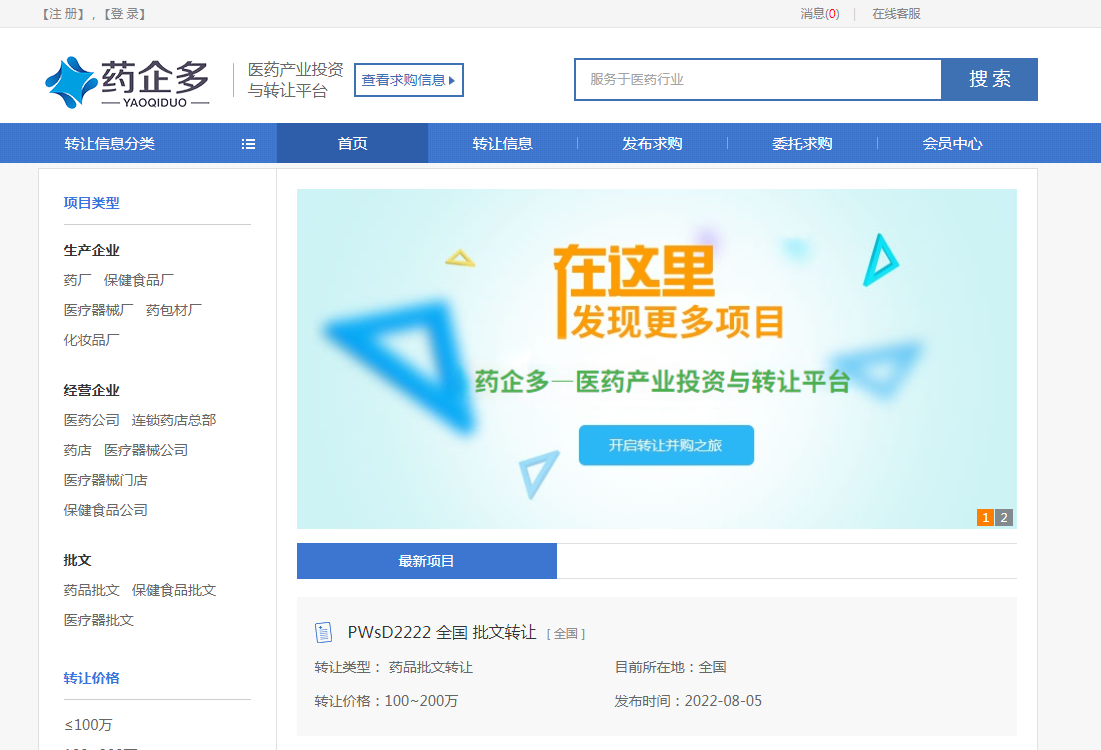Go to 会员中心 in the navigation bar
This screenshot has width=1101, height=750.
[952, 144]
